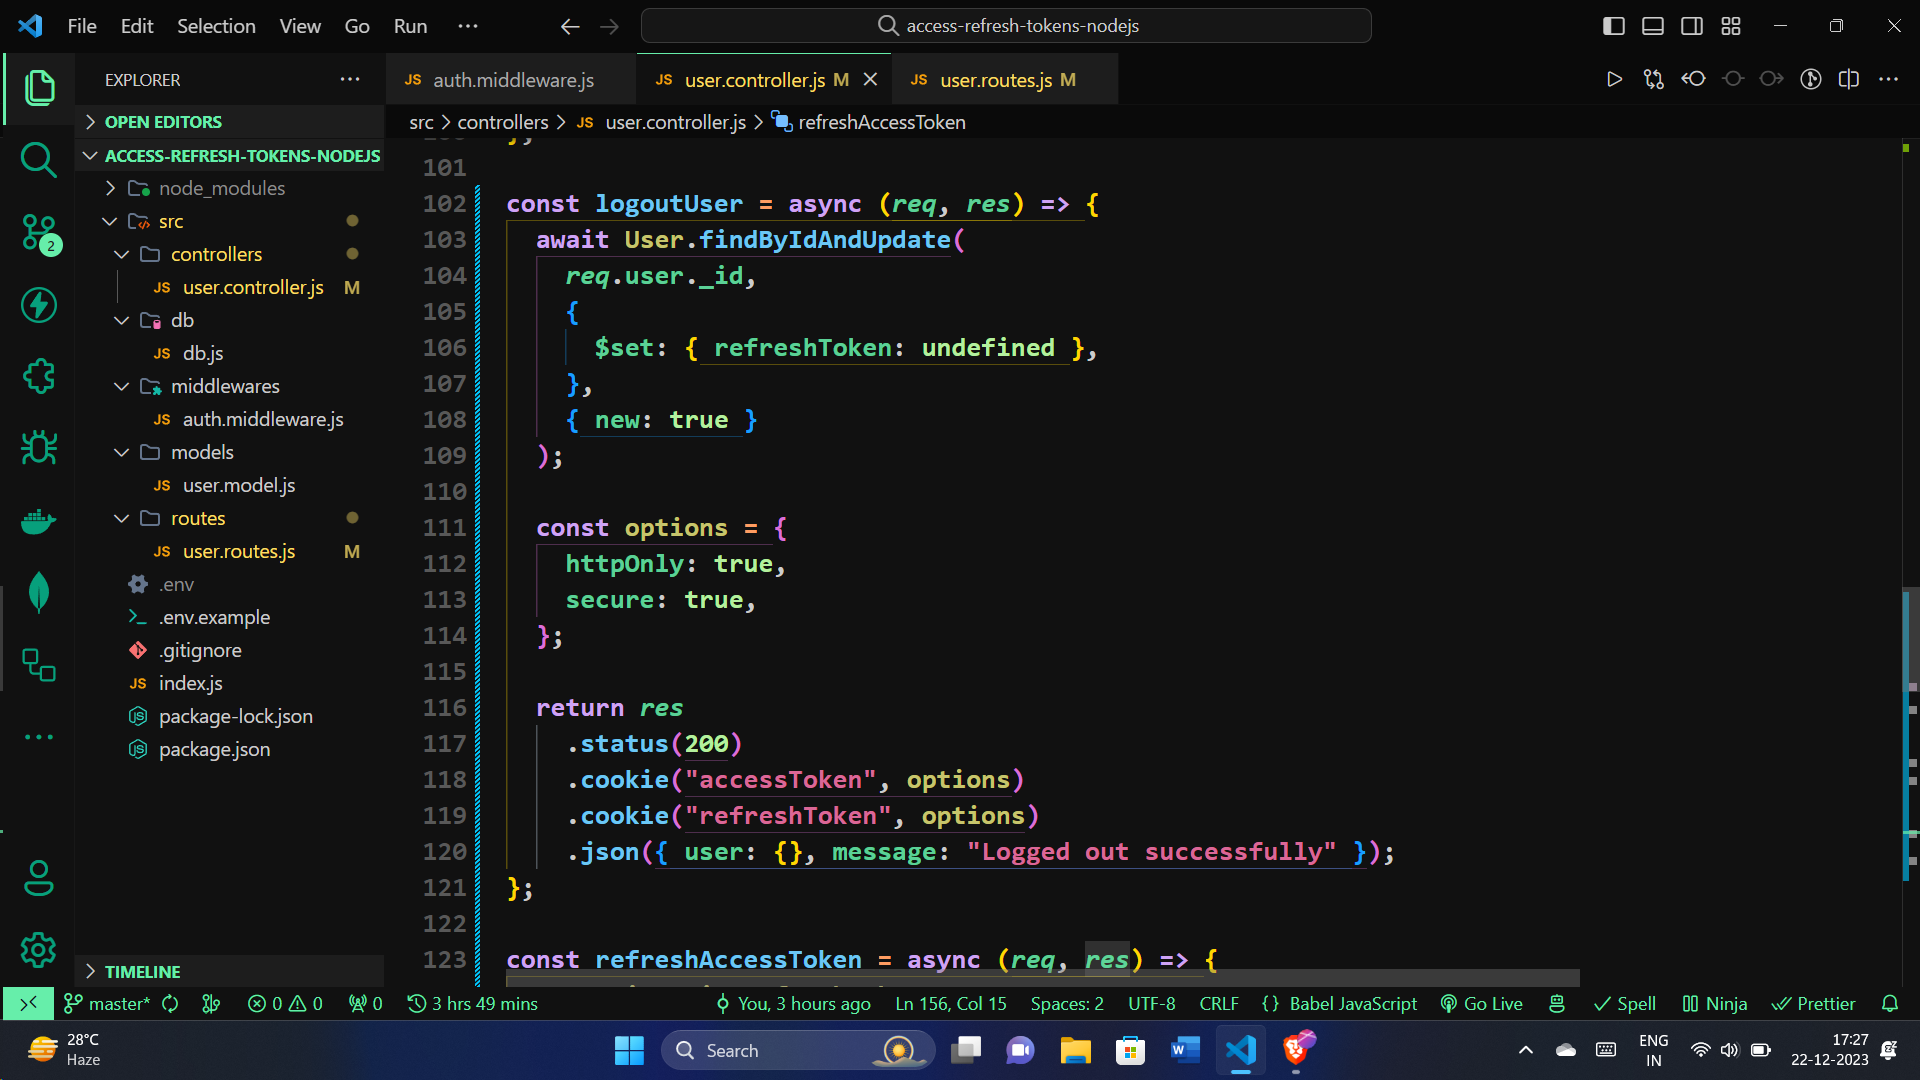Screen dimensions: 1920x1080
Task: Open the Selection menu
Action: 216,26
